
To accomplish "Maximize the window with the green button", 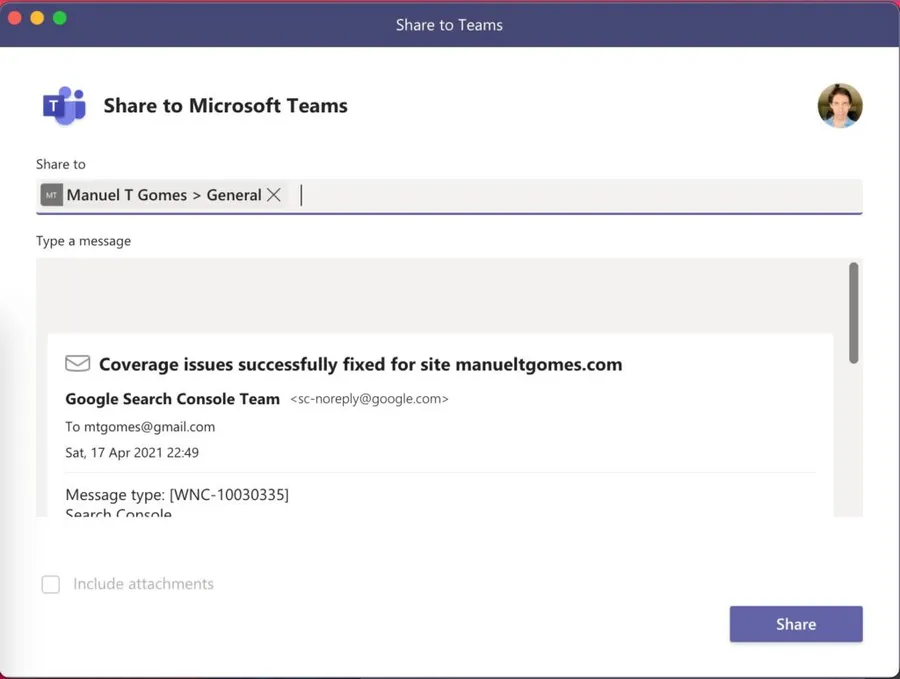I will coord(59,18).
